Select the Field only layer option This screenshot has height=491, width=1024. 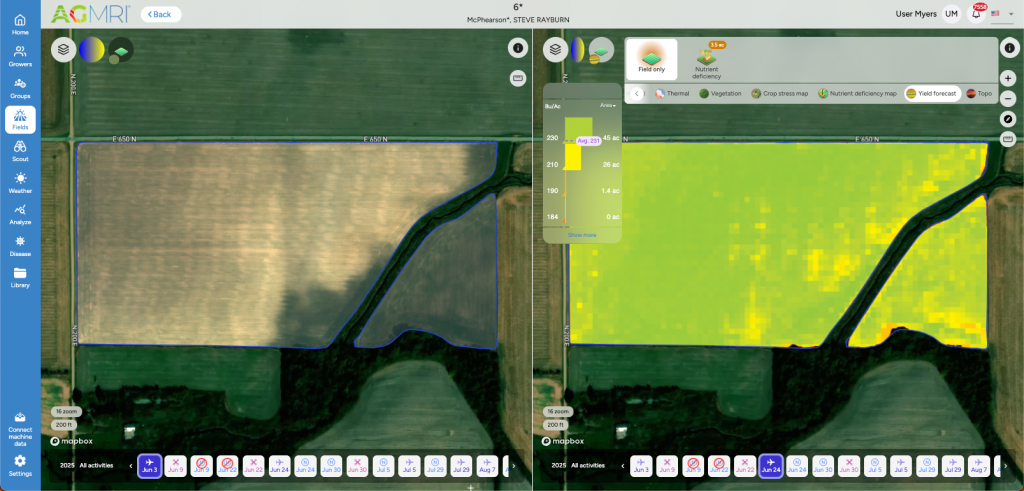pyautogui.click(x=652, y=60)
